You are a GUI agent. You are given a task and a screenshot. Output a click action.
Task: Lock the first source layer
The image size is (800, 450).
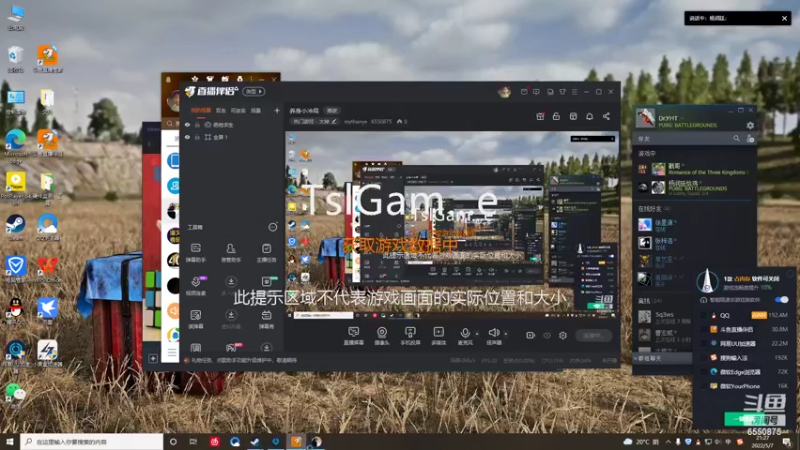pos(197,124)
